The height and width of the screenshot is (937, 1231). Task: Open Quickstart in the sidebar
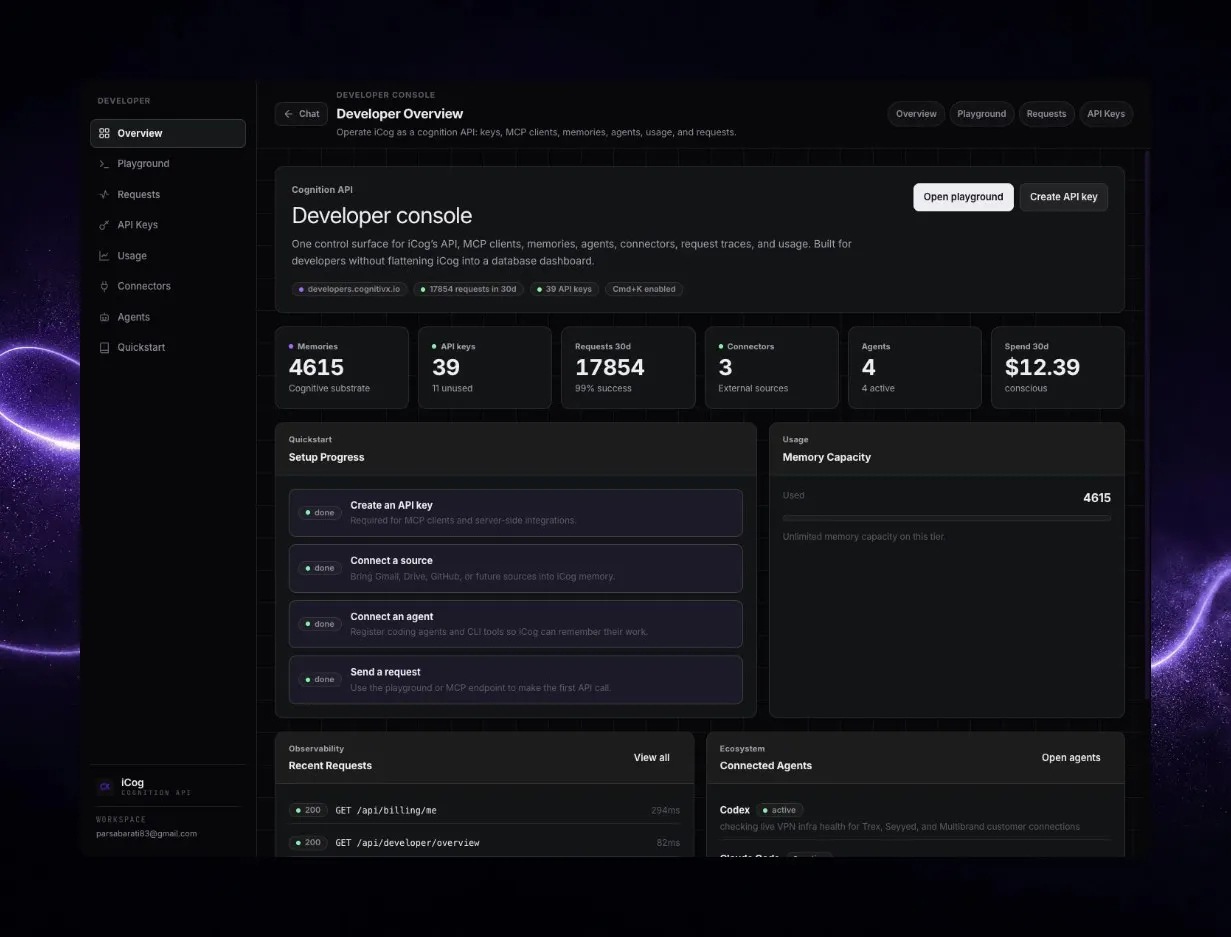[168, 347]
